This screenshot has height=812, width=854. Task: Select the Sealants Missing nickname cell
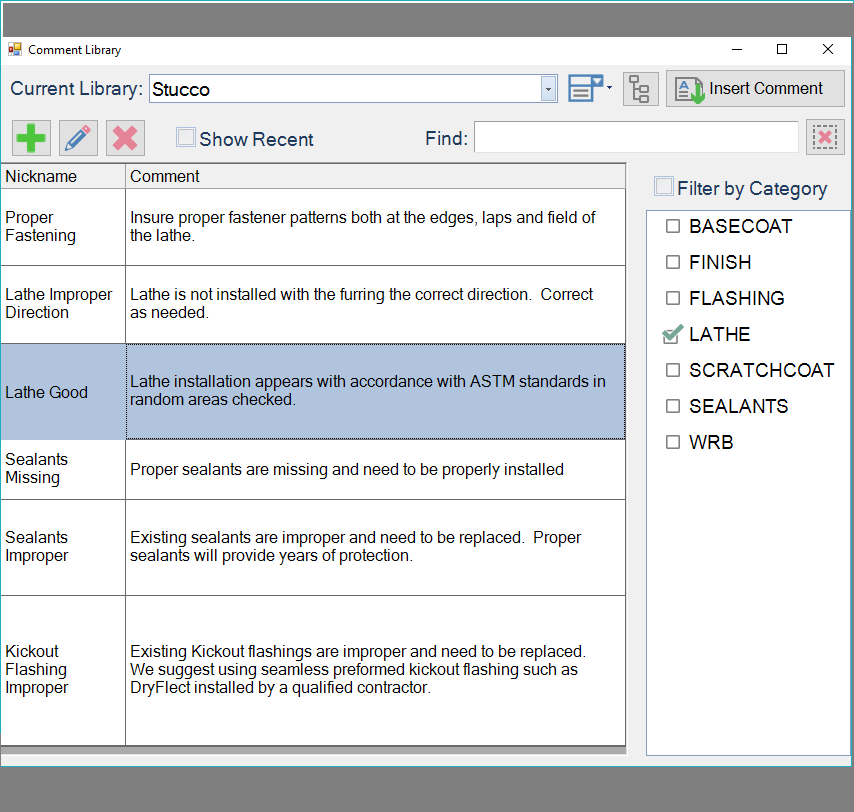63,469
